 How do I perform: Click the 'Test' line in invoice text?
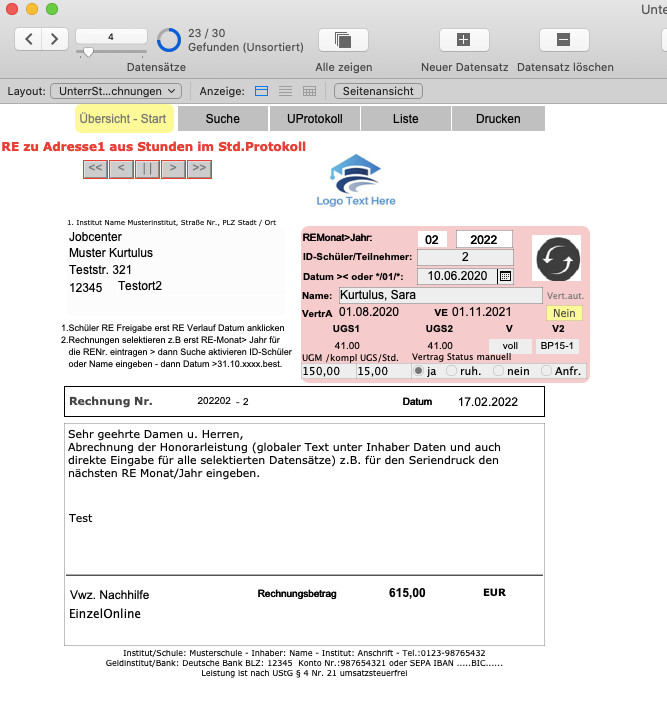(80, 518)
